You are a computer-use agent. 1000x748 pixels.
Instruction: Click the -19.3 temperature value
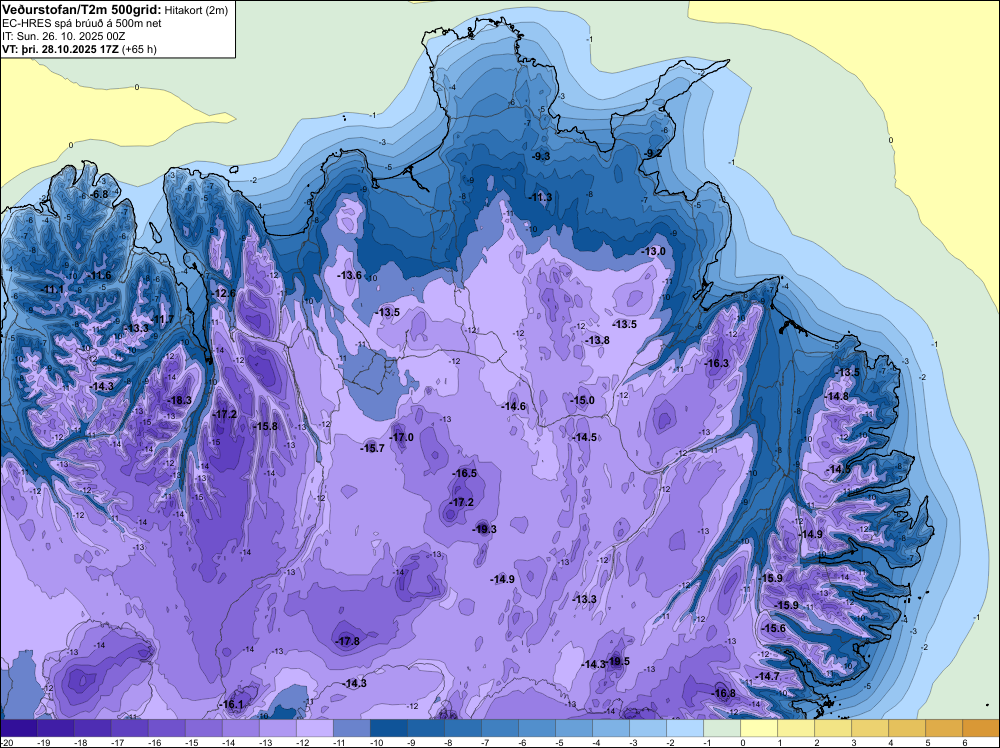click(x=484, y=529)
